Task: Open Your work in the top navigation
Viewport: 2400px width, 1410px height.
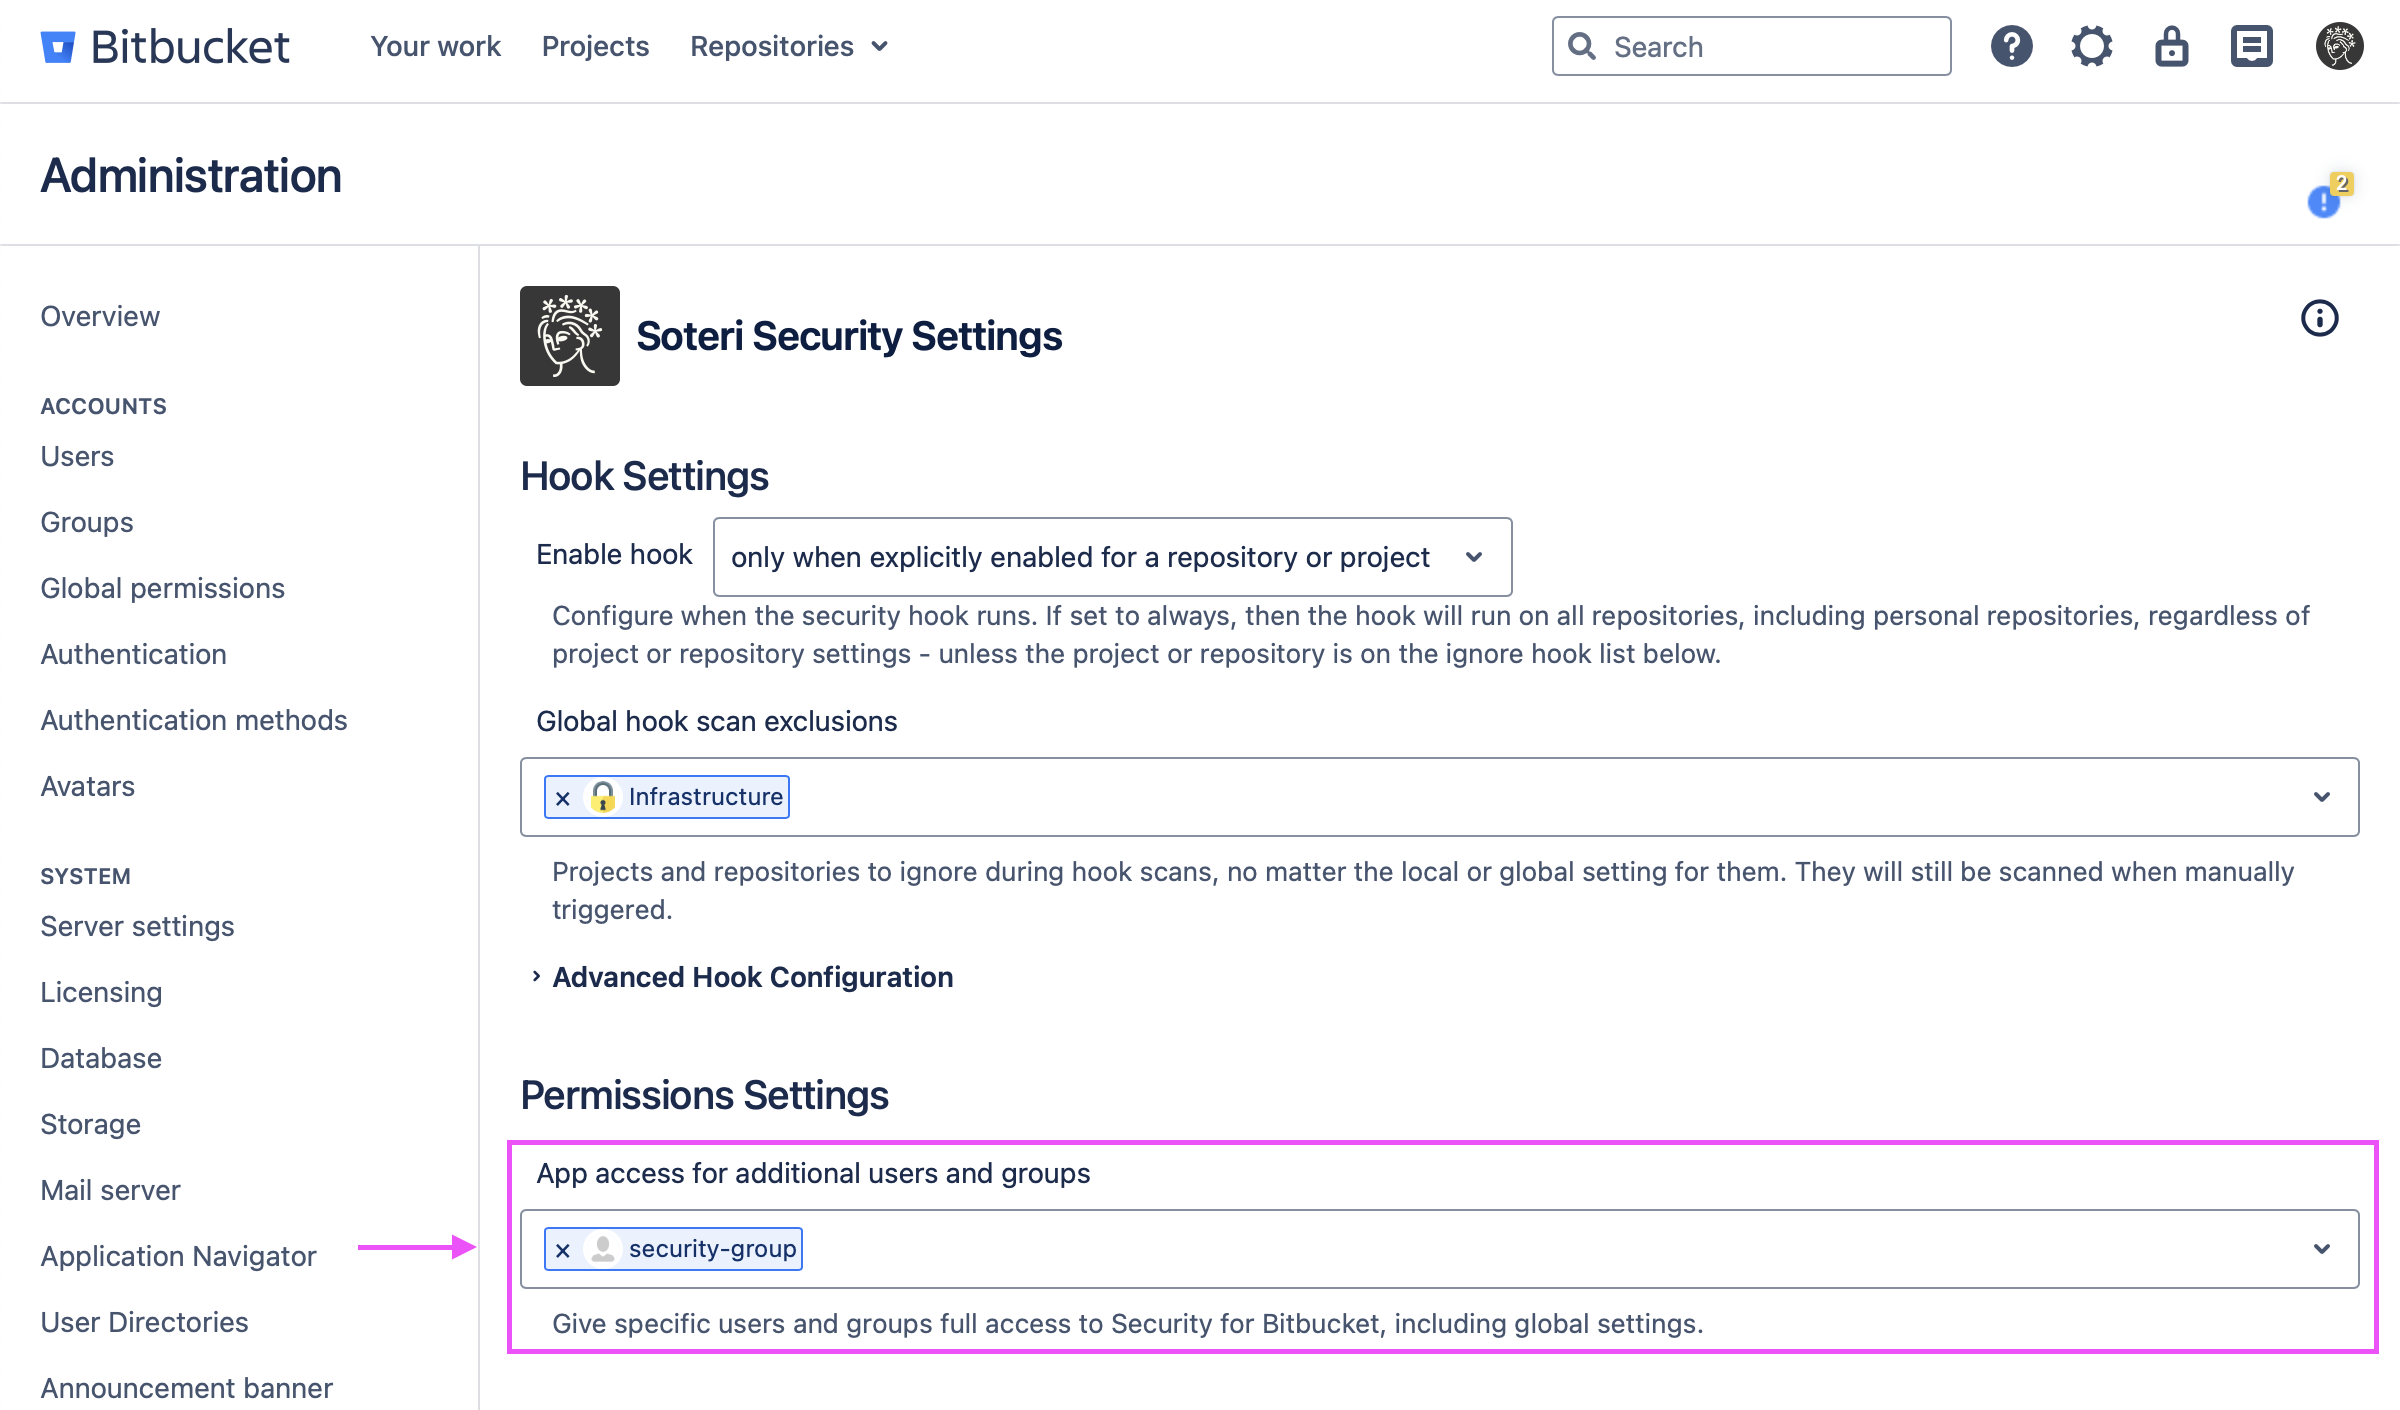Action: pyautogui.click(x=435, y=47)
